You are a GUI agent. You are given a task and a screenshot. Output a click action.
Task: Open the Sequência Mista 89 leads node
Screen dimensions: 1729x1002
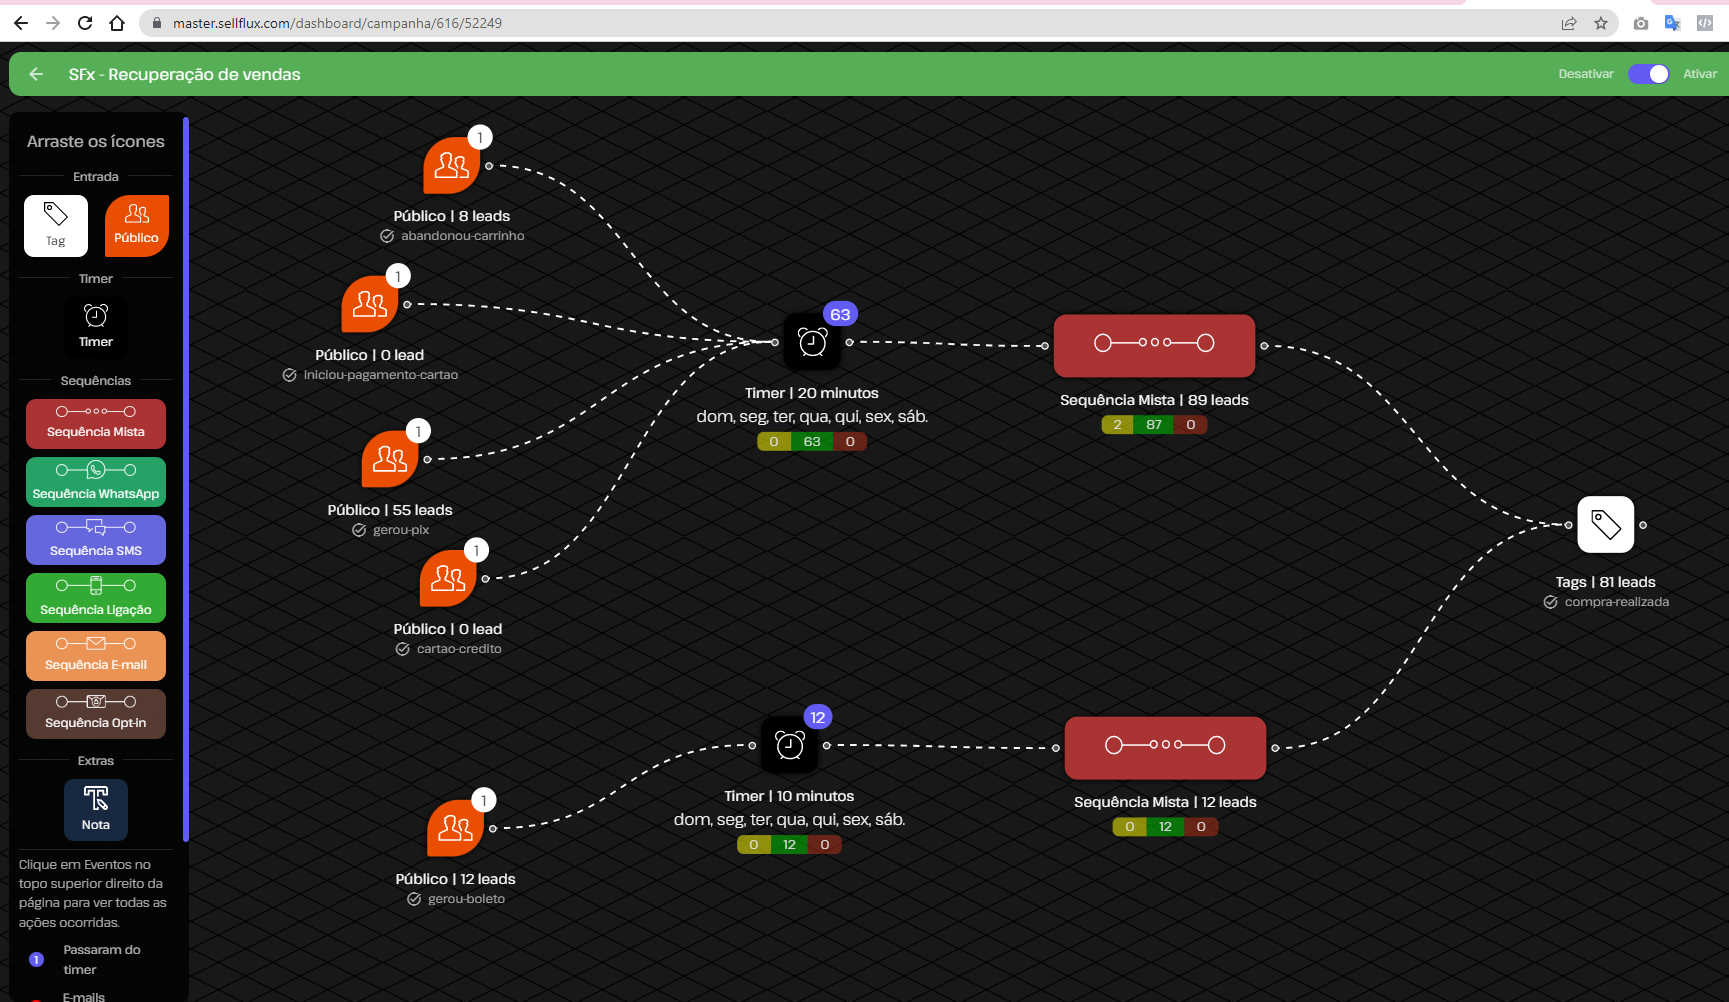(x=1154, y=345)
